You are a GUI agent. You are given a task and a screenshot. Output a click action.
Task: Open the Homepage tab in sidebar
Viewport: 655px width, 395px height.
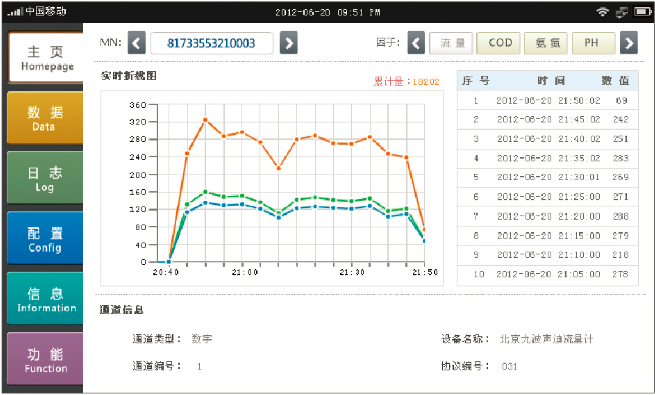tap(46, 58)
